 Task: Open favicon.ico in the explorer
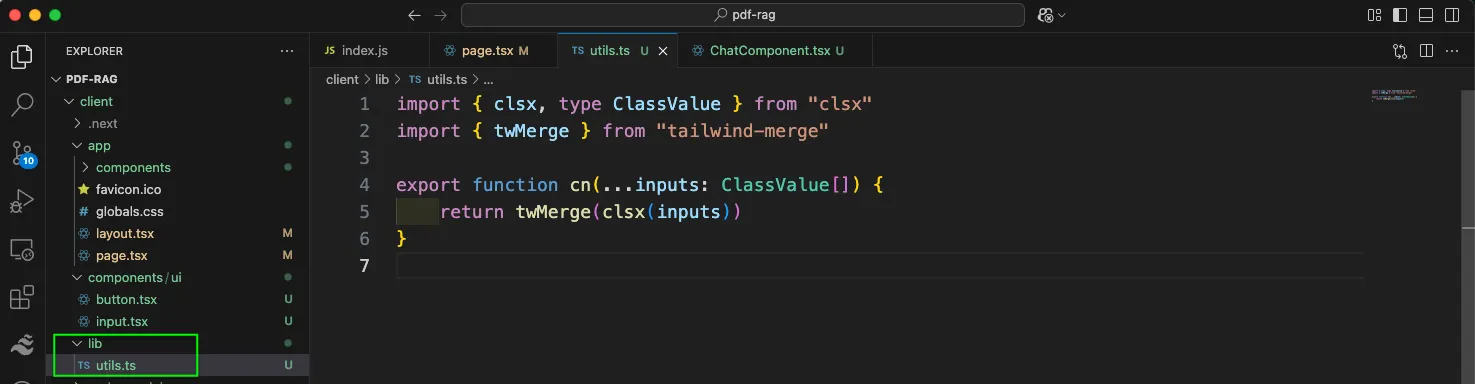tap(178, 189)
